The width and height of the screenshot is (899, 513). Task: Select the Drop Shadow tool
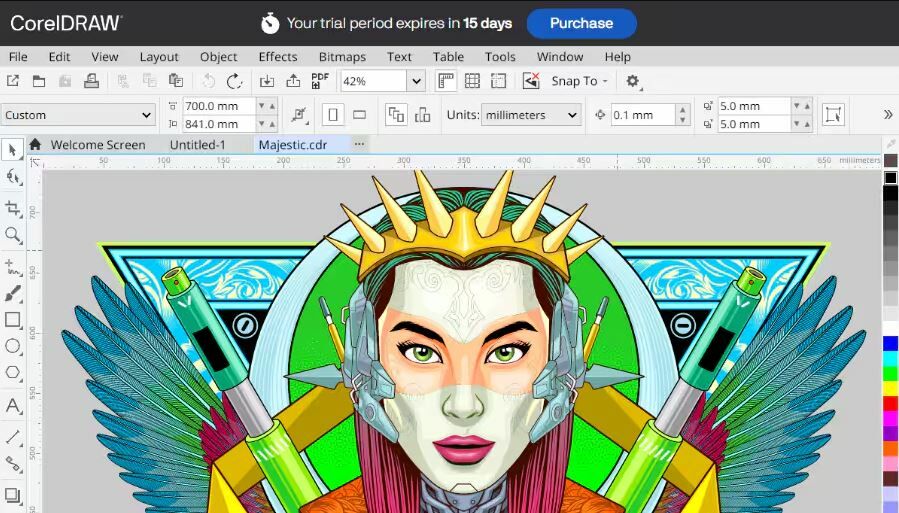(x=12, y=495)
